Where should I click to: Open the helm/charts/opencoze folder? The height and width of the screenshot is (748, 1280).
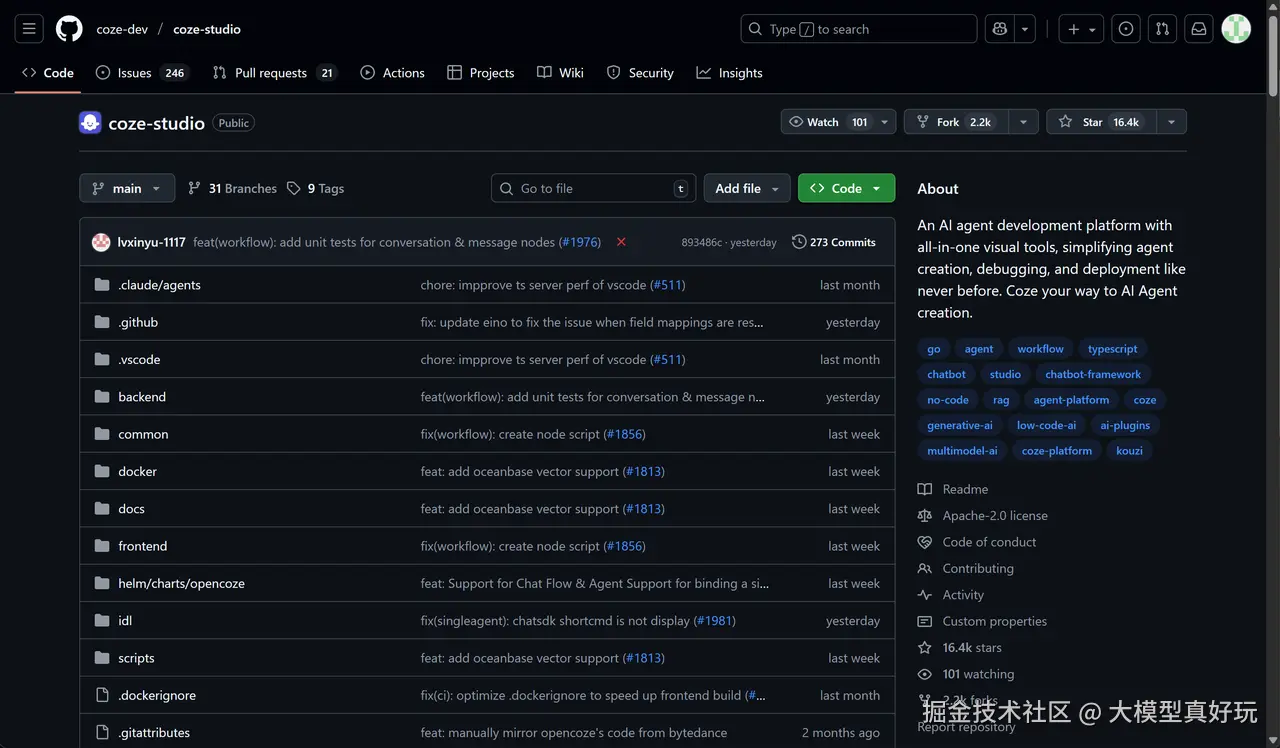click(181, 583)
